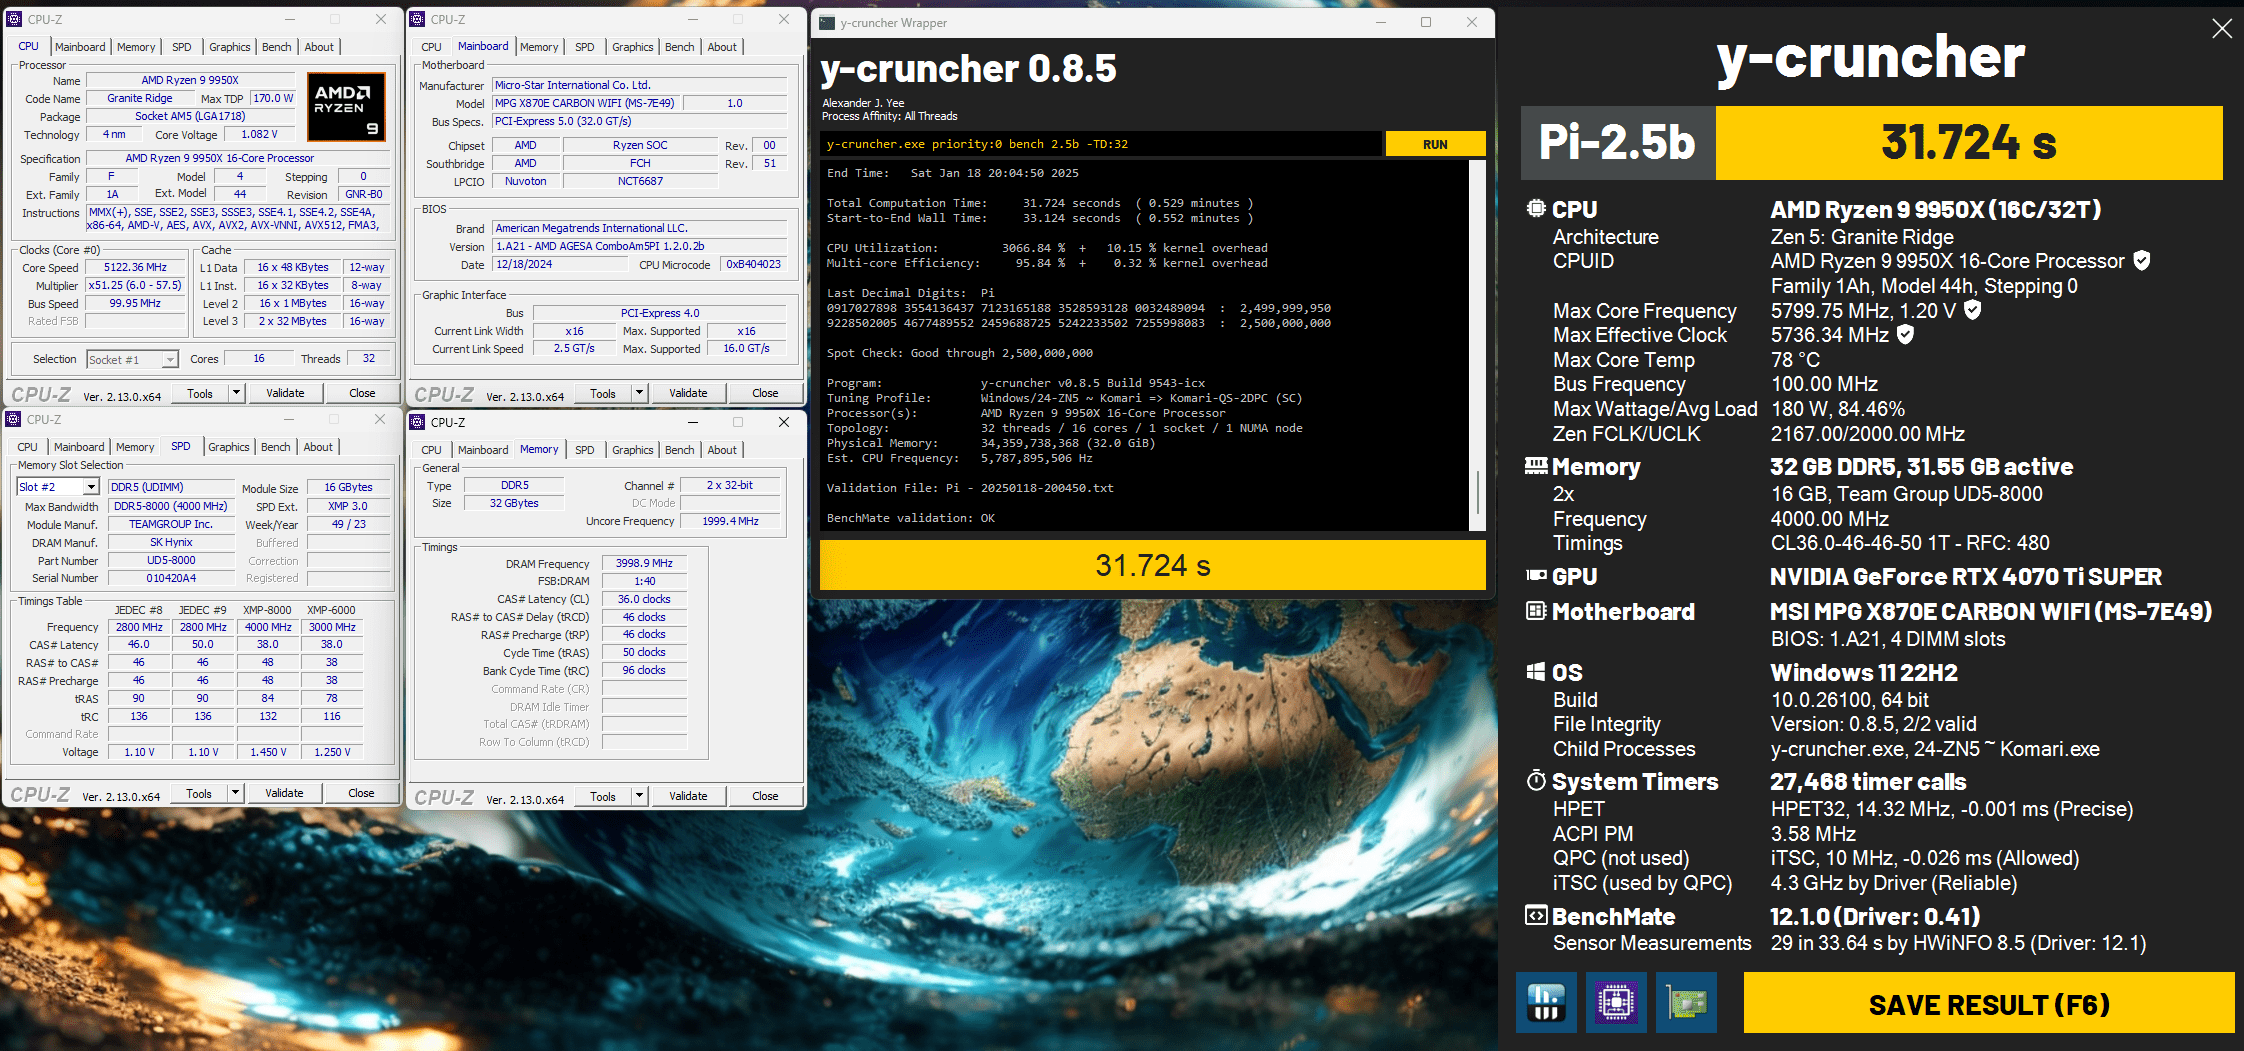The width and height of the screenshot is (2244, 1051).
Task: Open Tools dropdown arrow in memory timings CPU-Z window
Action: (640, 796)
